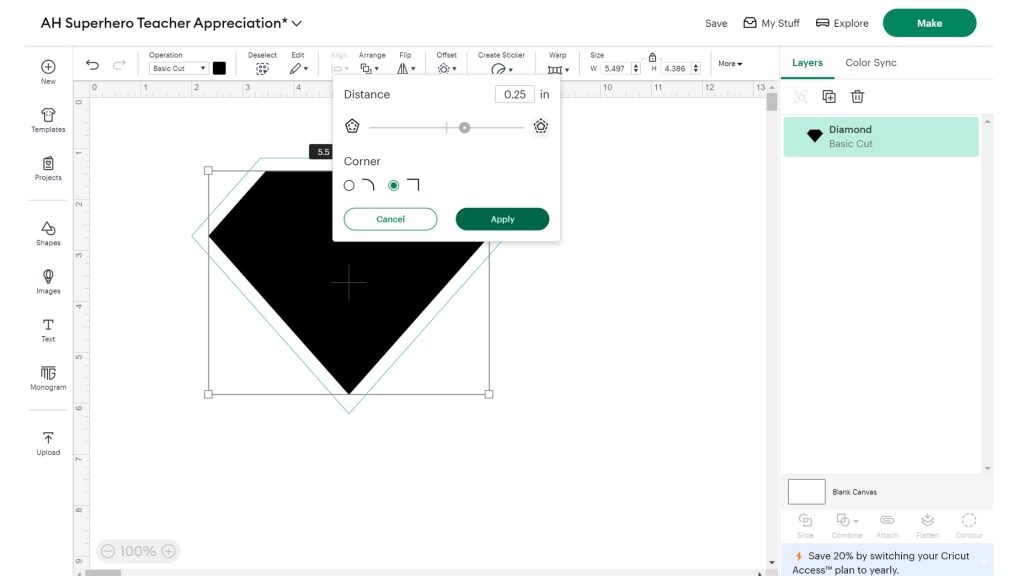
Task: Click the height size field
Action: point(675,68)
